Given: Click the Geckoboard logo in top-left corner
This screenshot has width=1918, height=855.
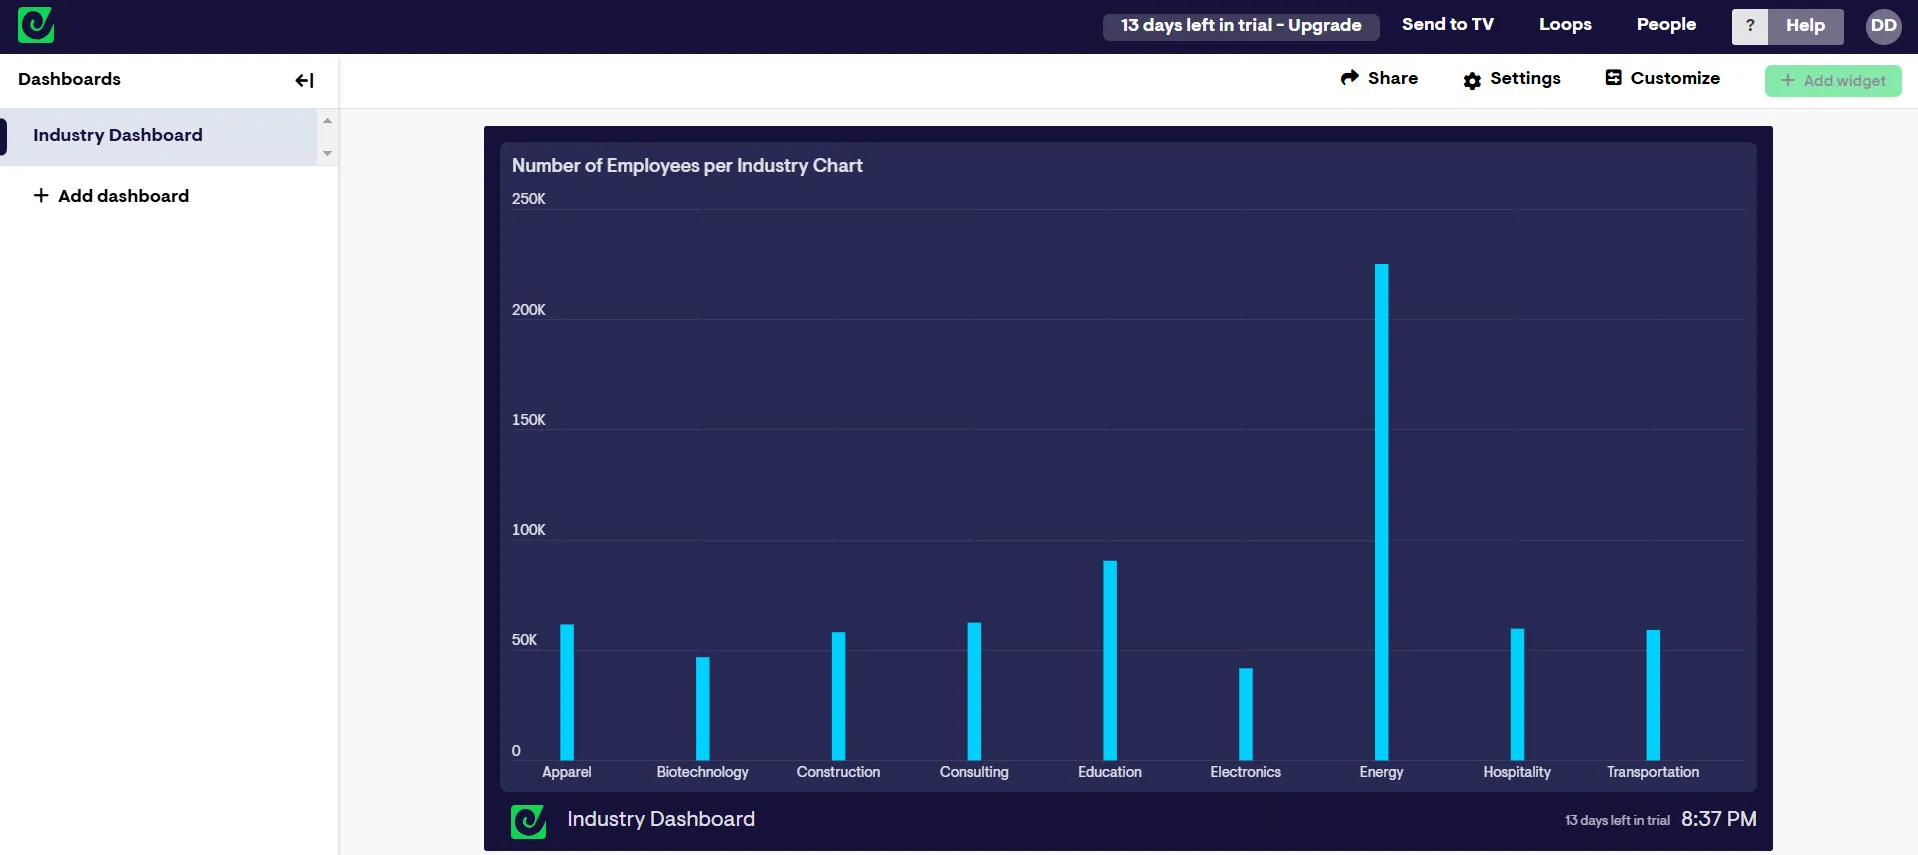Looking at the screenshot, I should click(x=36, y=25).
